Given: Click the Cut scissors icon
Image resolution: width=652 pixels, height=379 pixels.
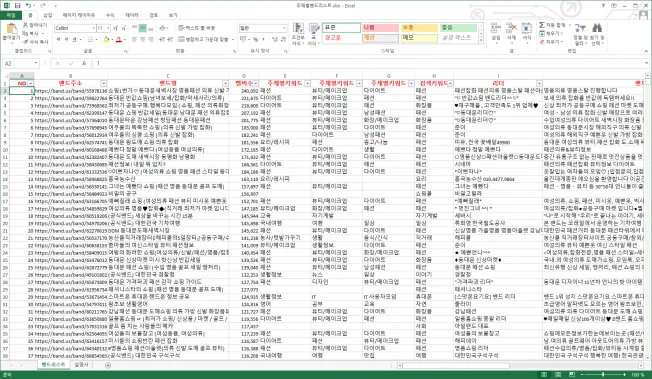Looking at the screenshot, I should coord(25,25).
